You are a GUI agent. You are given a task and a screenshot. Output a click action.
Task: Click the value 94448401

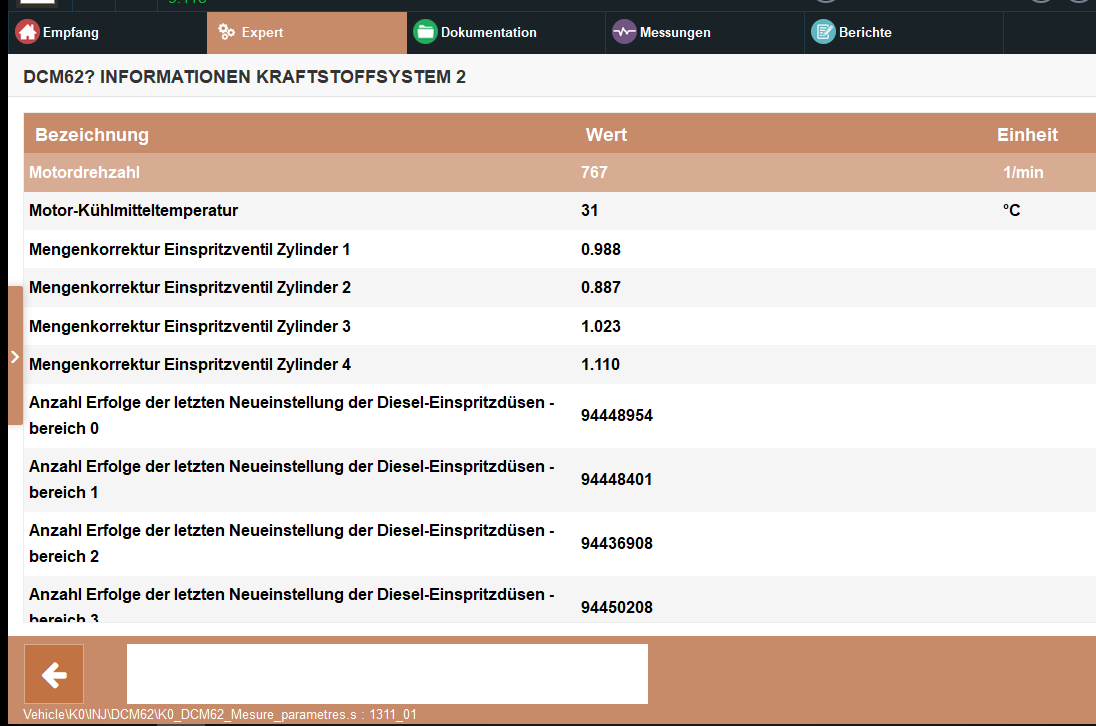pyautogui.click(x=616, y=479)
